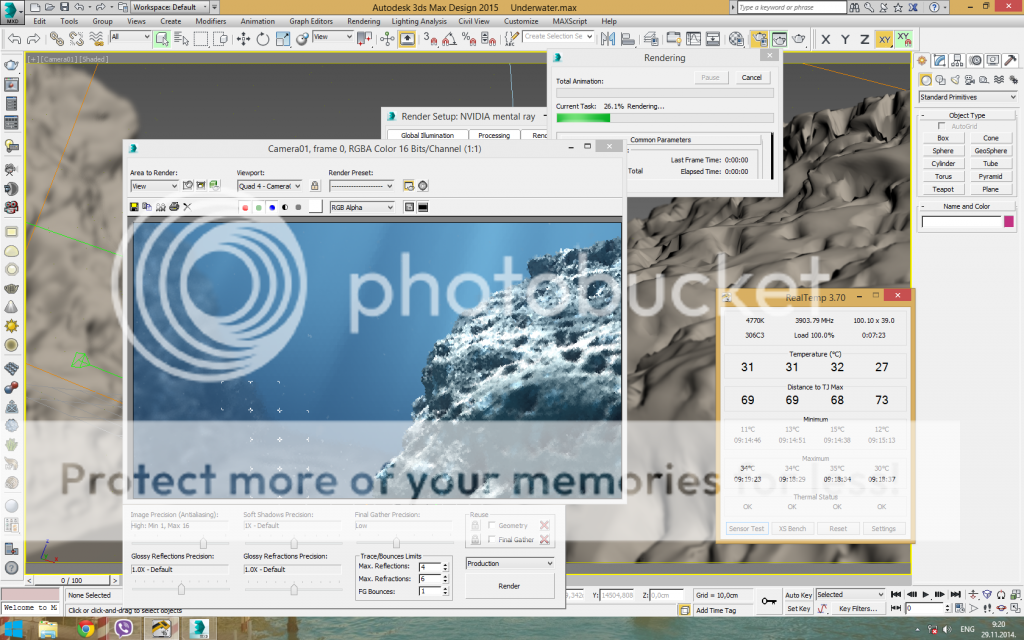Open the MAXScript menu
Screen dimensions: 1024x640
point(569,21)
